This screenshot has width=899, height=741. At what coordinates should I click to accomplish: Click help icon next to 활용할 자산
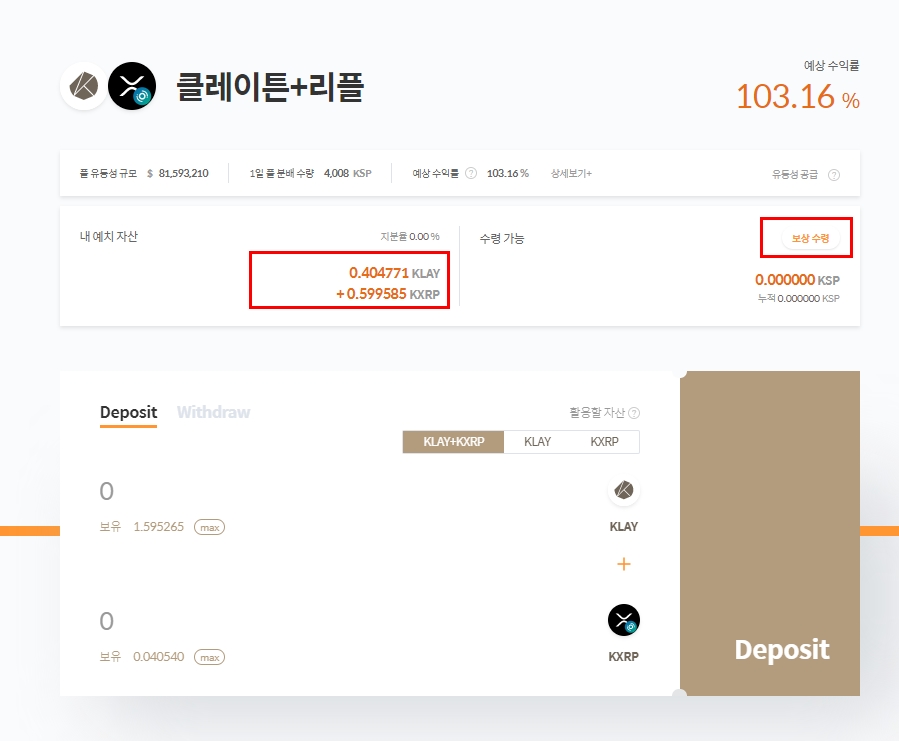[634, 413]
